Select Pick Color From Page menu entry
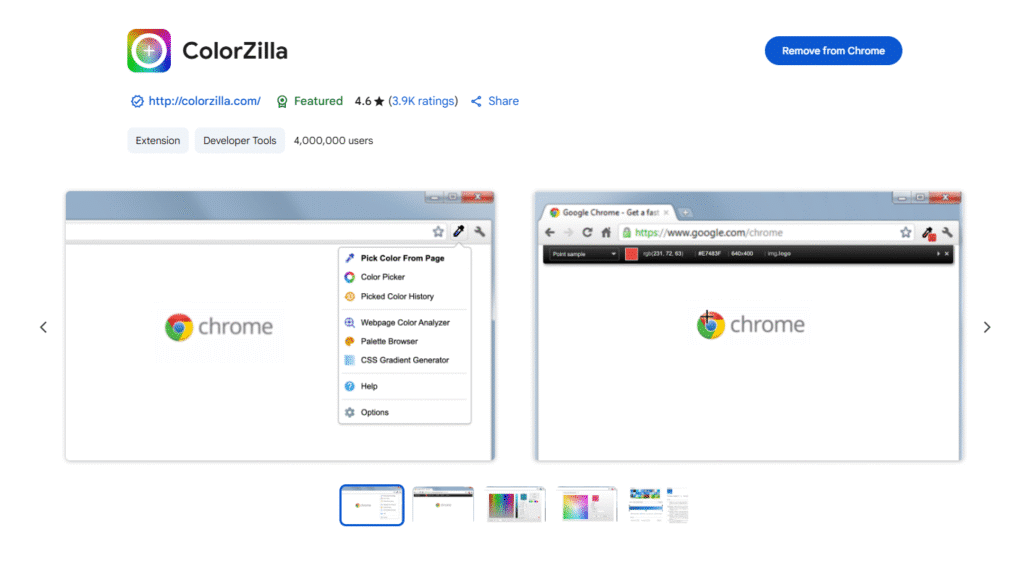The width and height of the screenshot is (1024, 561). point(404,258)
